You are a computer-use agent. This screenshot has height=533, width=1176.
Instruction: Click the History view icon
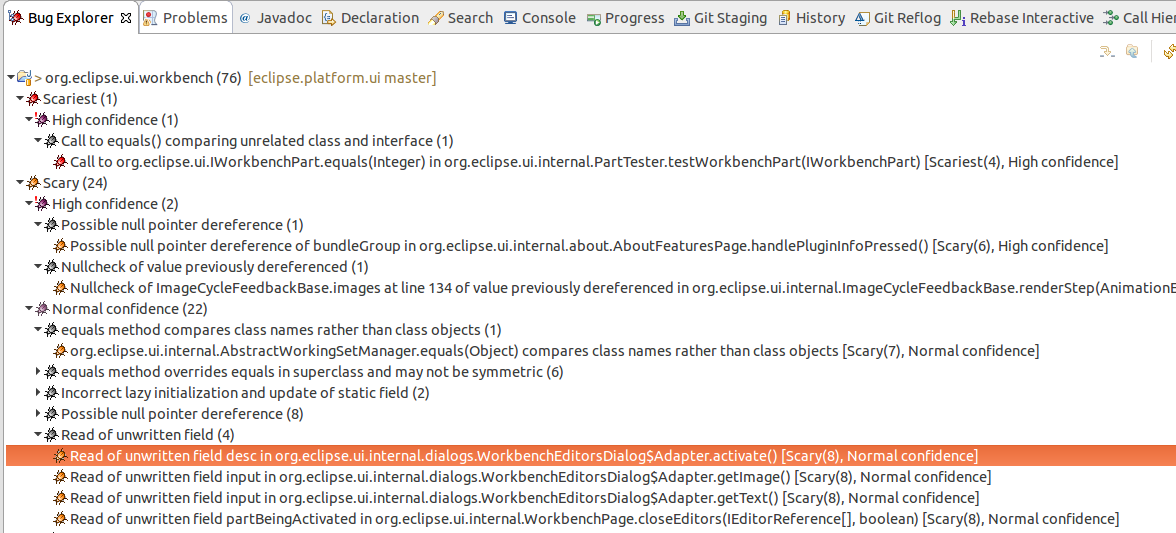pyautogui.click(x=784, y=18)
